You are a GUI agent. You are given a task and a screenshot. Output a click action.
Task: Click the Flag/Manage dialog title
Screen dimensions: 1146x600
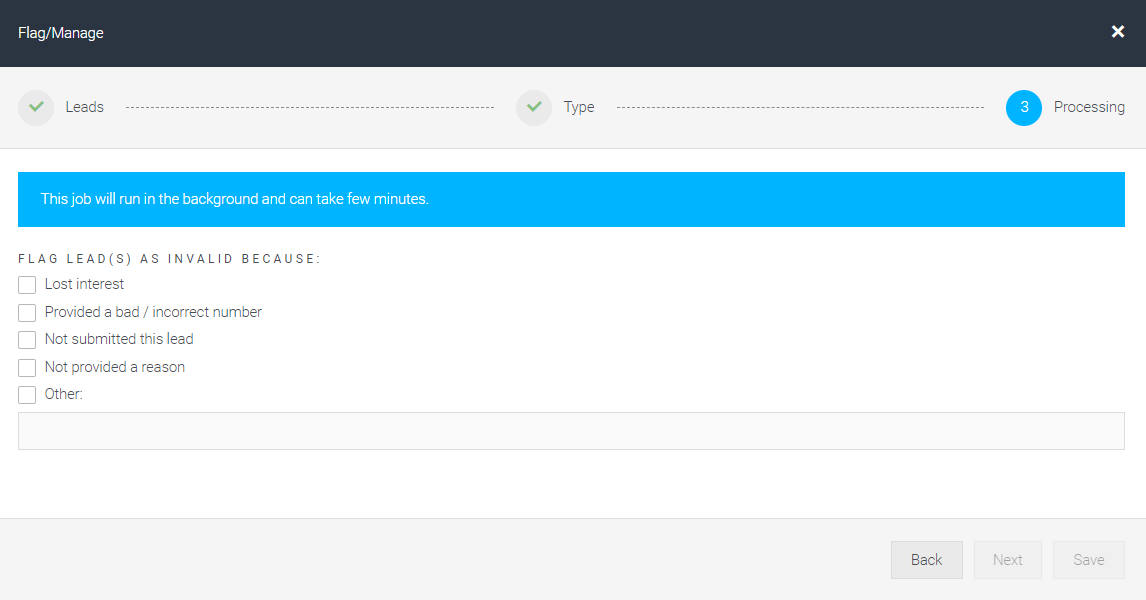pos(61,33)
